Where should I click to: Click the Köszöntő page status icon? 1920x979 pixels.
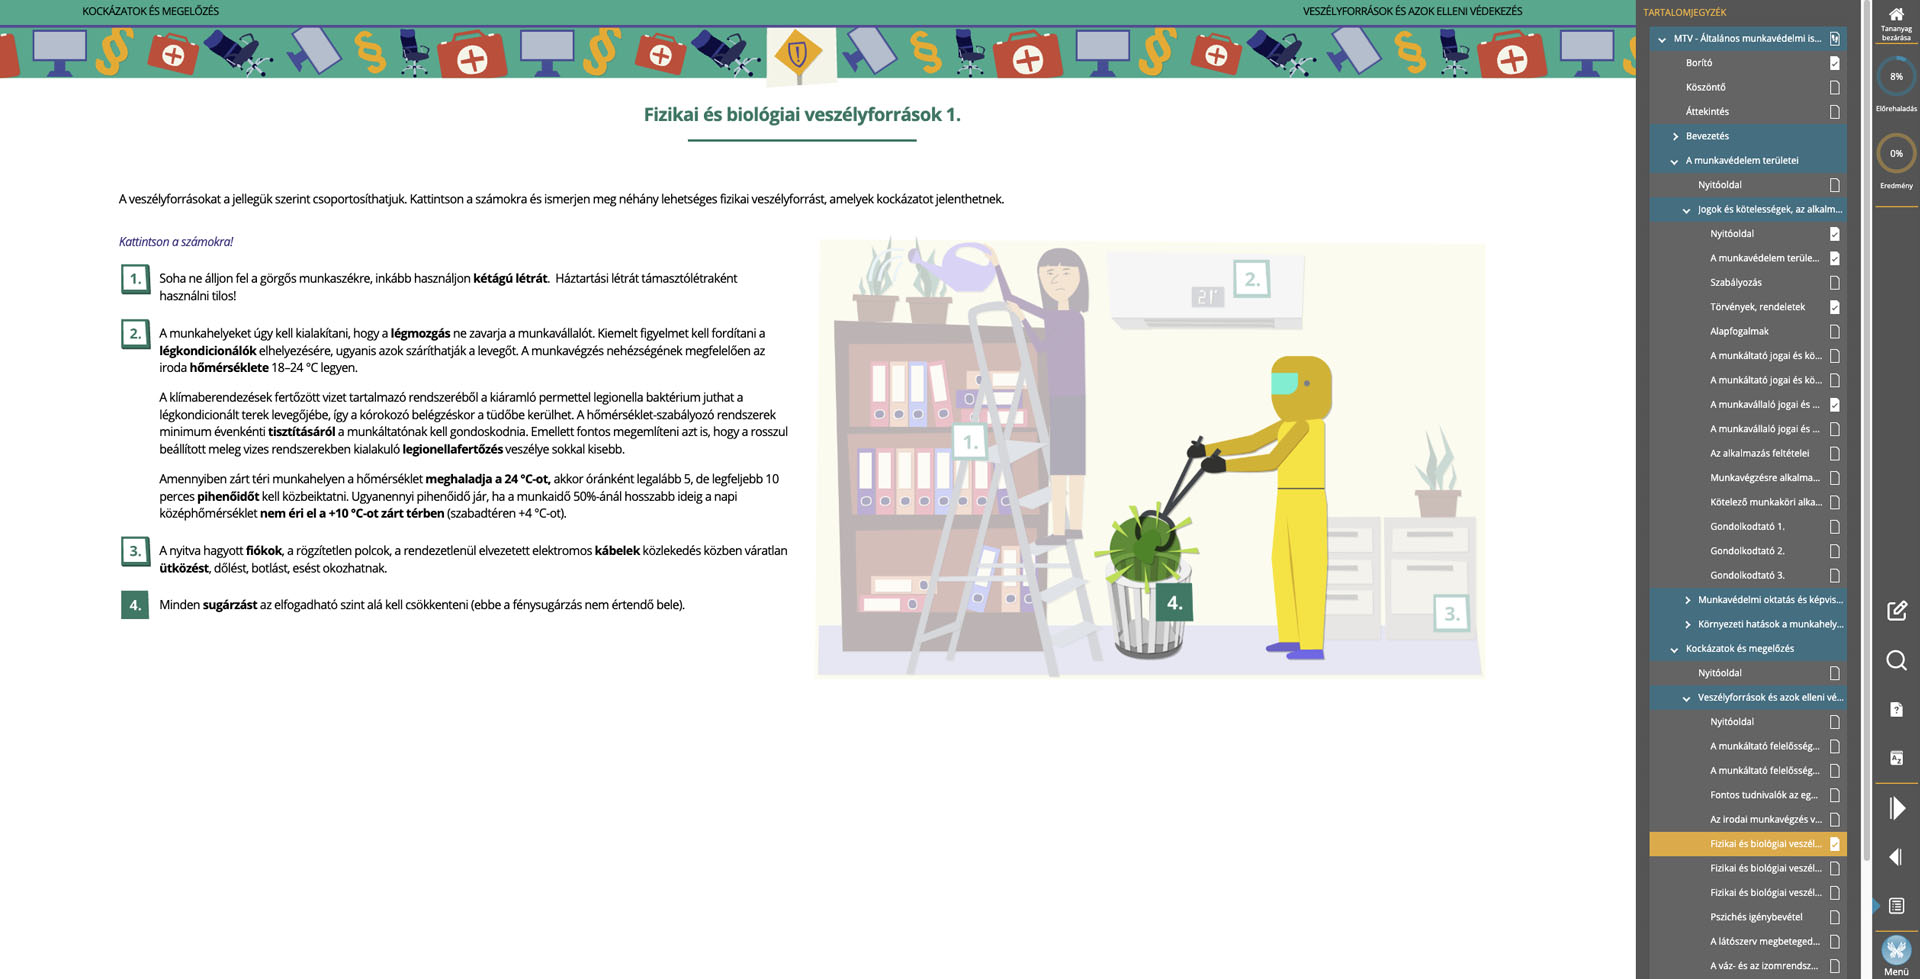pyautogui.click(x=1834, y=87)
